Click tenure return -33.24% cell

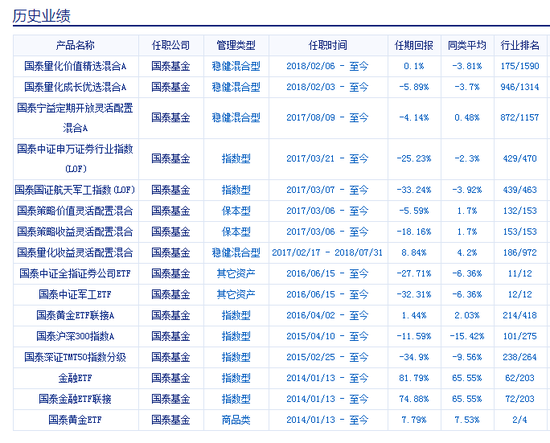(x=414, y=190)
